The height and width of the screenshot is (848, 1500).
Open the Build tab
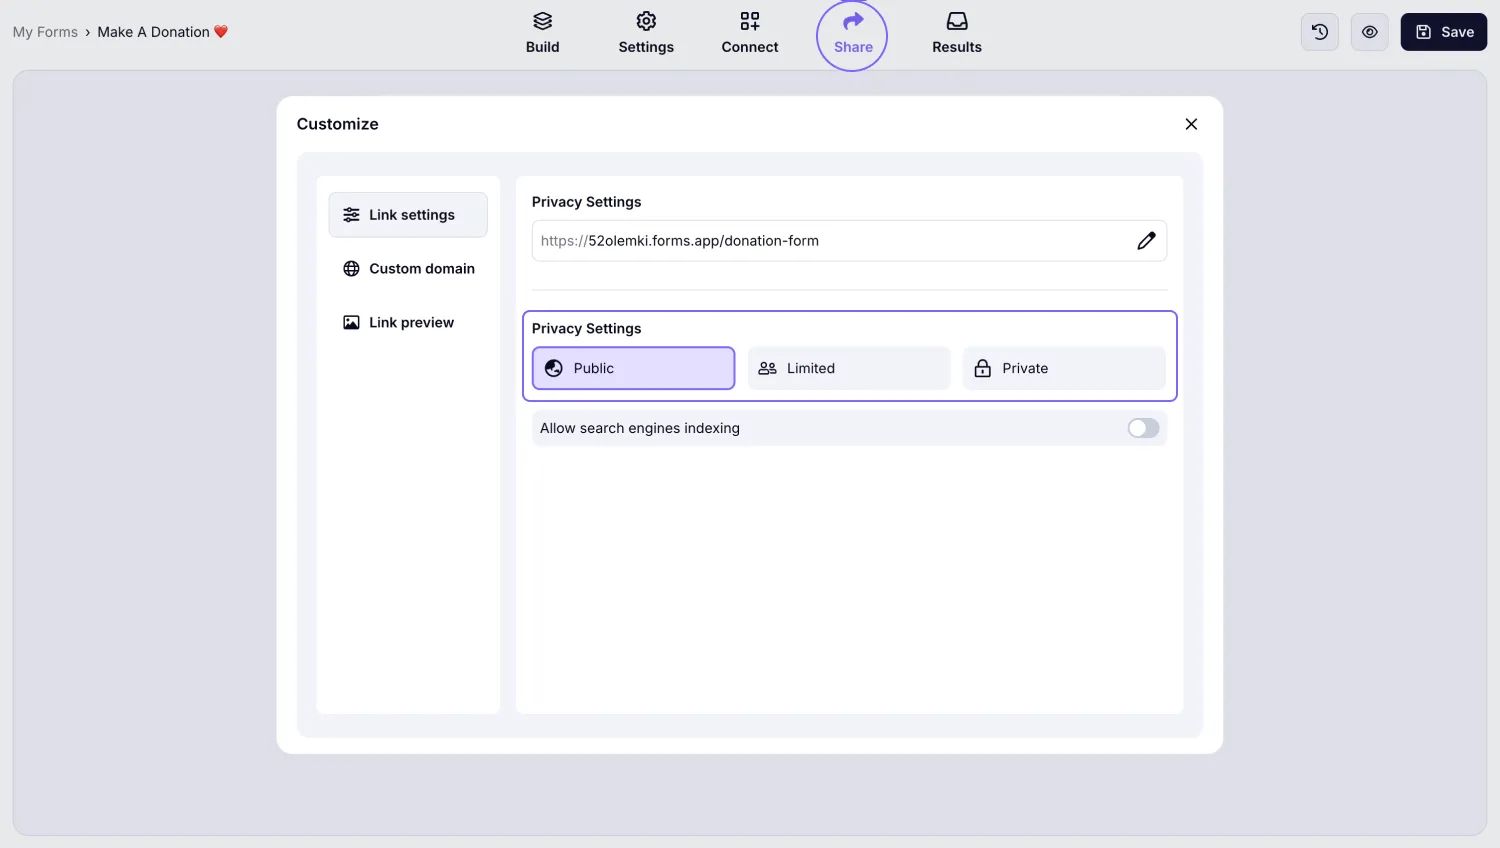(542, 33)
